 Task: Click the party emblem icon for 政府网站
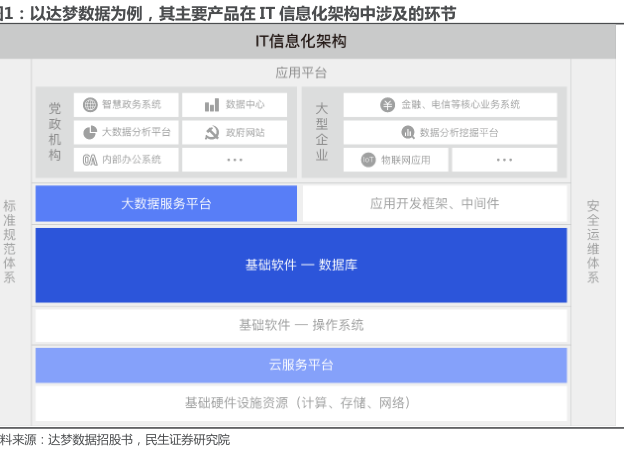[x=212, y=132]
